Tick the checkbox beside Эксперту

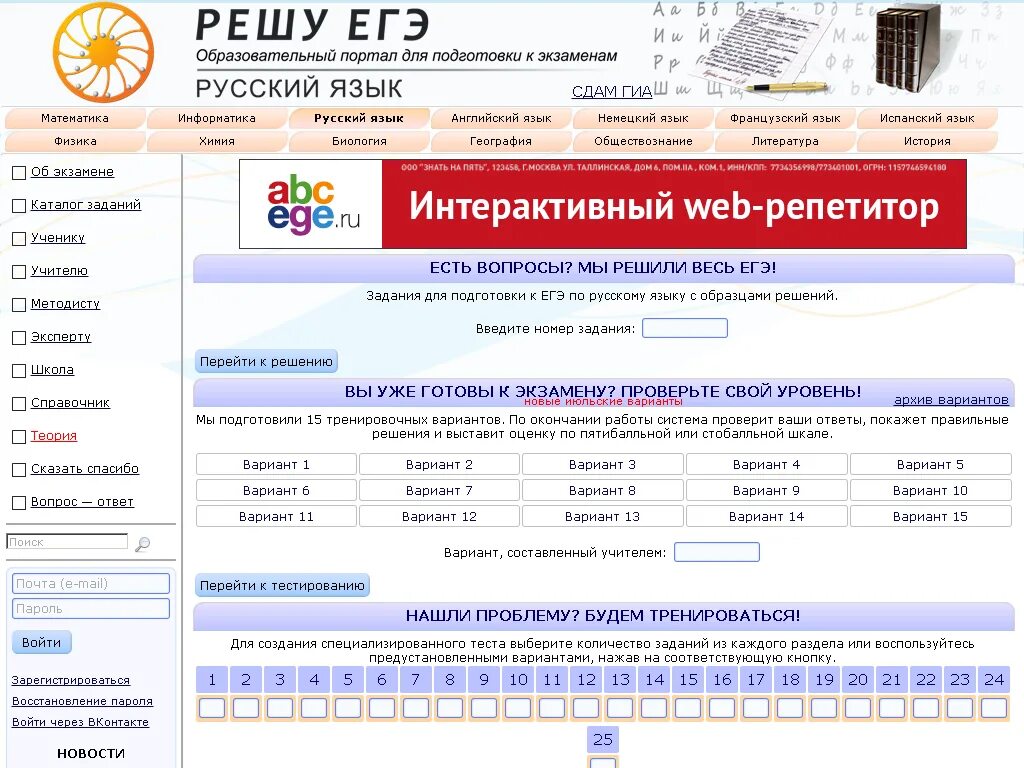(x=19, y=338)
